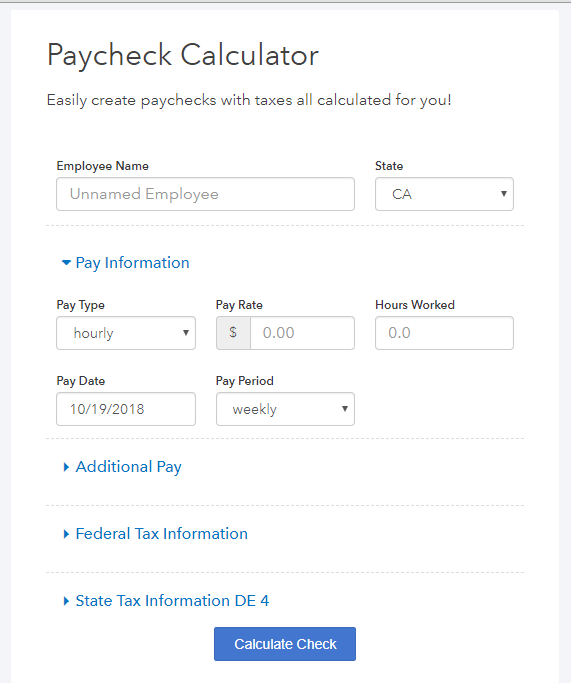Click the dollar sign icon beside Pay Rate

(x=233, y=333)
